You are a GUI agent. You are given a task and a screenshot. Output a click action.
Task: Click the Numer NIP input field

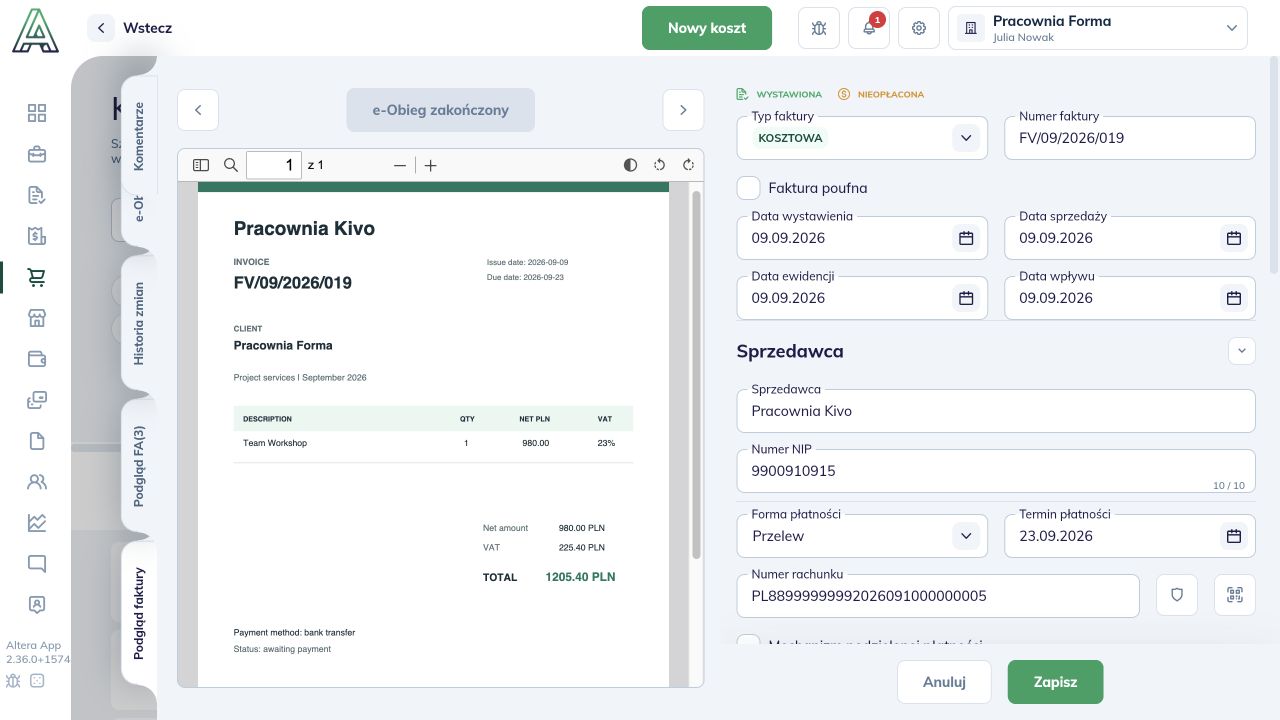point(996,471)
